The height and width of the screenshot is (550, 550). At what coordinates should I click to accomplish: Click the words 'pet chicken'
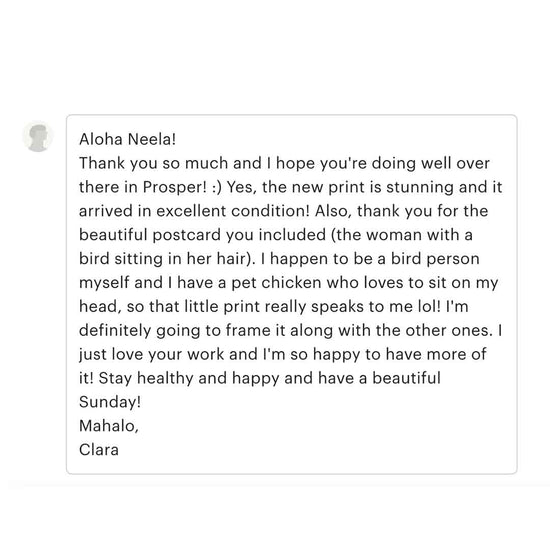coord(276,283)
